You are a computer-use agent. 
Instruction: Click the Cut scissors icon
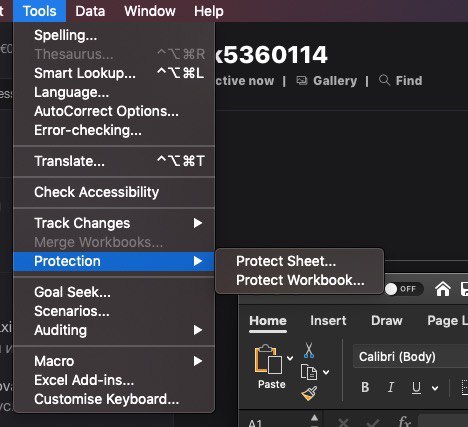(x=309, y=350)
